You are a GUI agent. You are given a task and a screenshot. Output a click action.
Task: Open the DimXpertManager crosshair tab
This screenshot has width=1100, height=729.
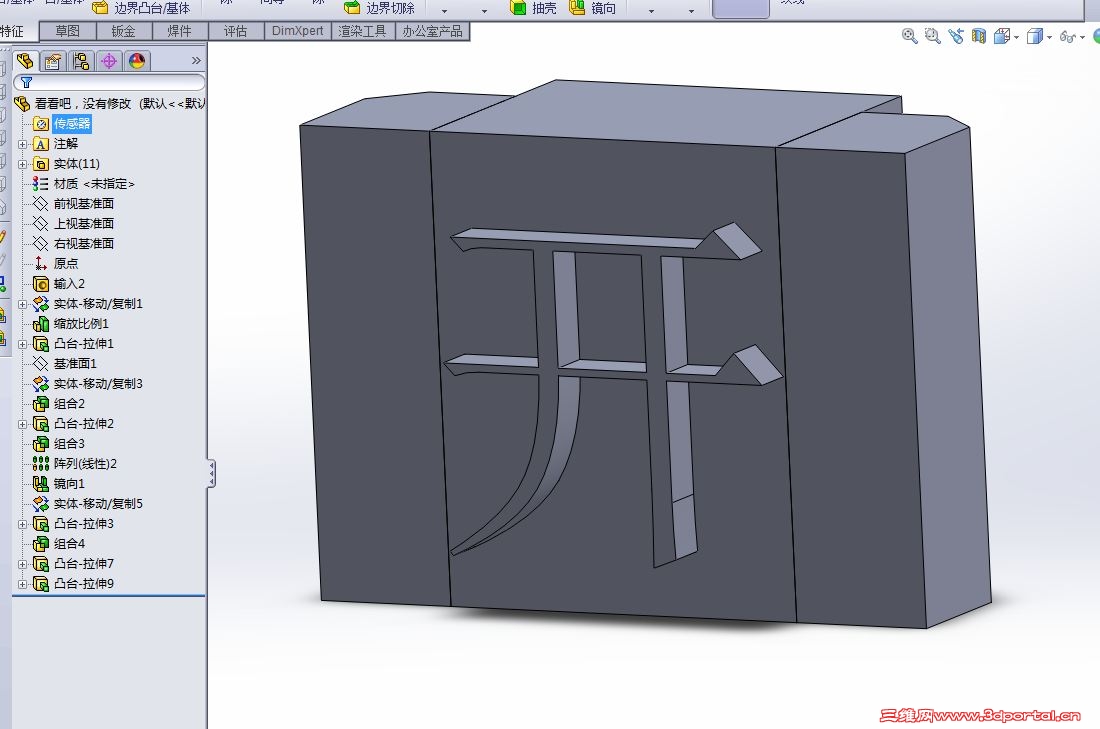click(x=109, y=61)
